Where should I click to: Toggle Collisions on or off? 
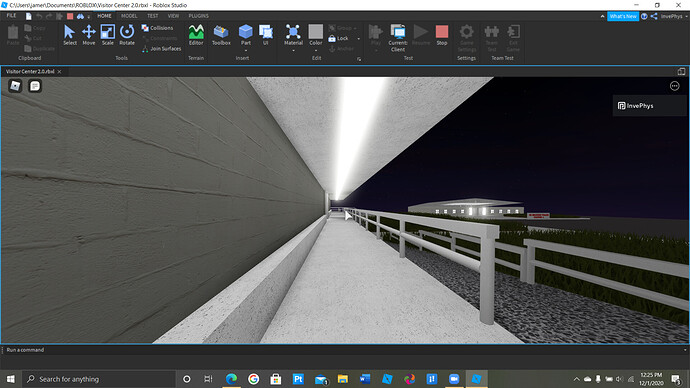pyautogui.click(x=158, y=28)
